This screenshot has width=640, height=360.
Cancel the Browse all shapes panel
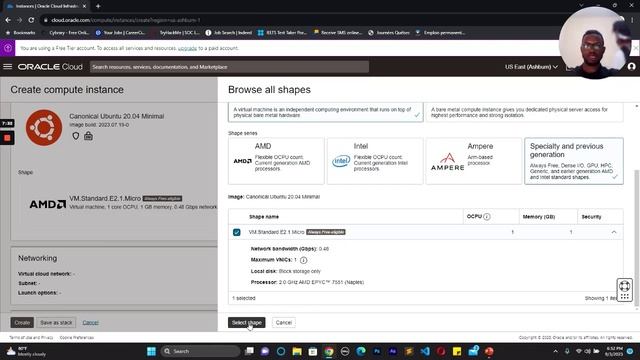pos(284,322)
